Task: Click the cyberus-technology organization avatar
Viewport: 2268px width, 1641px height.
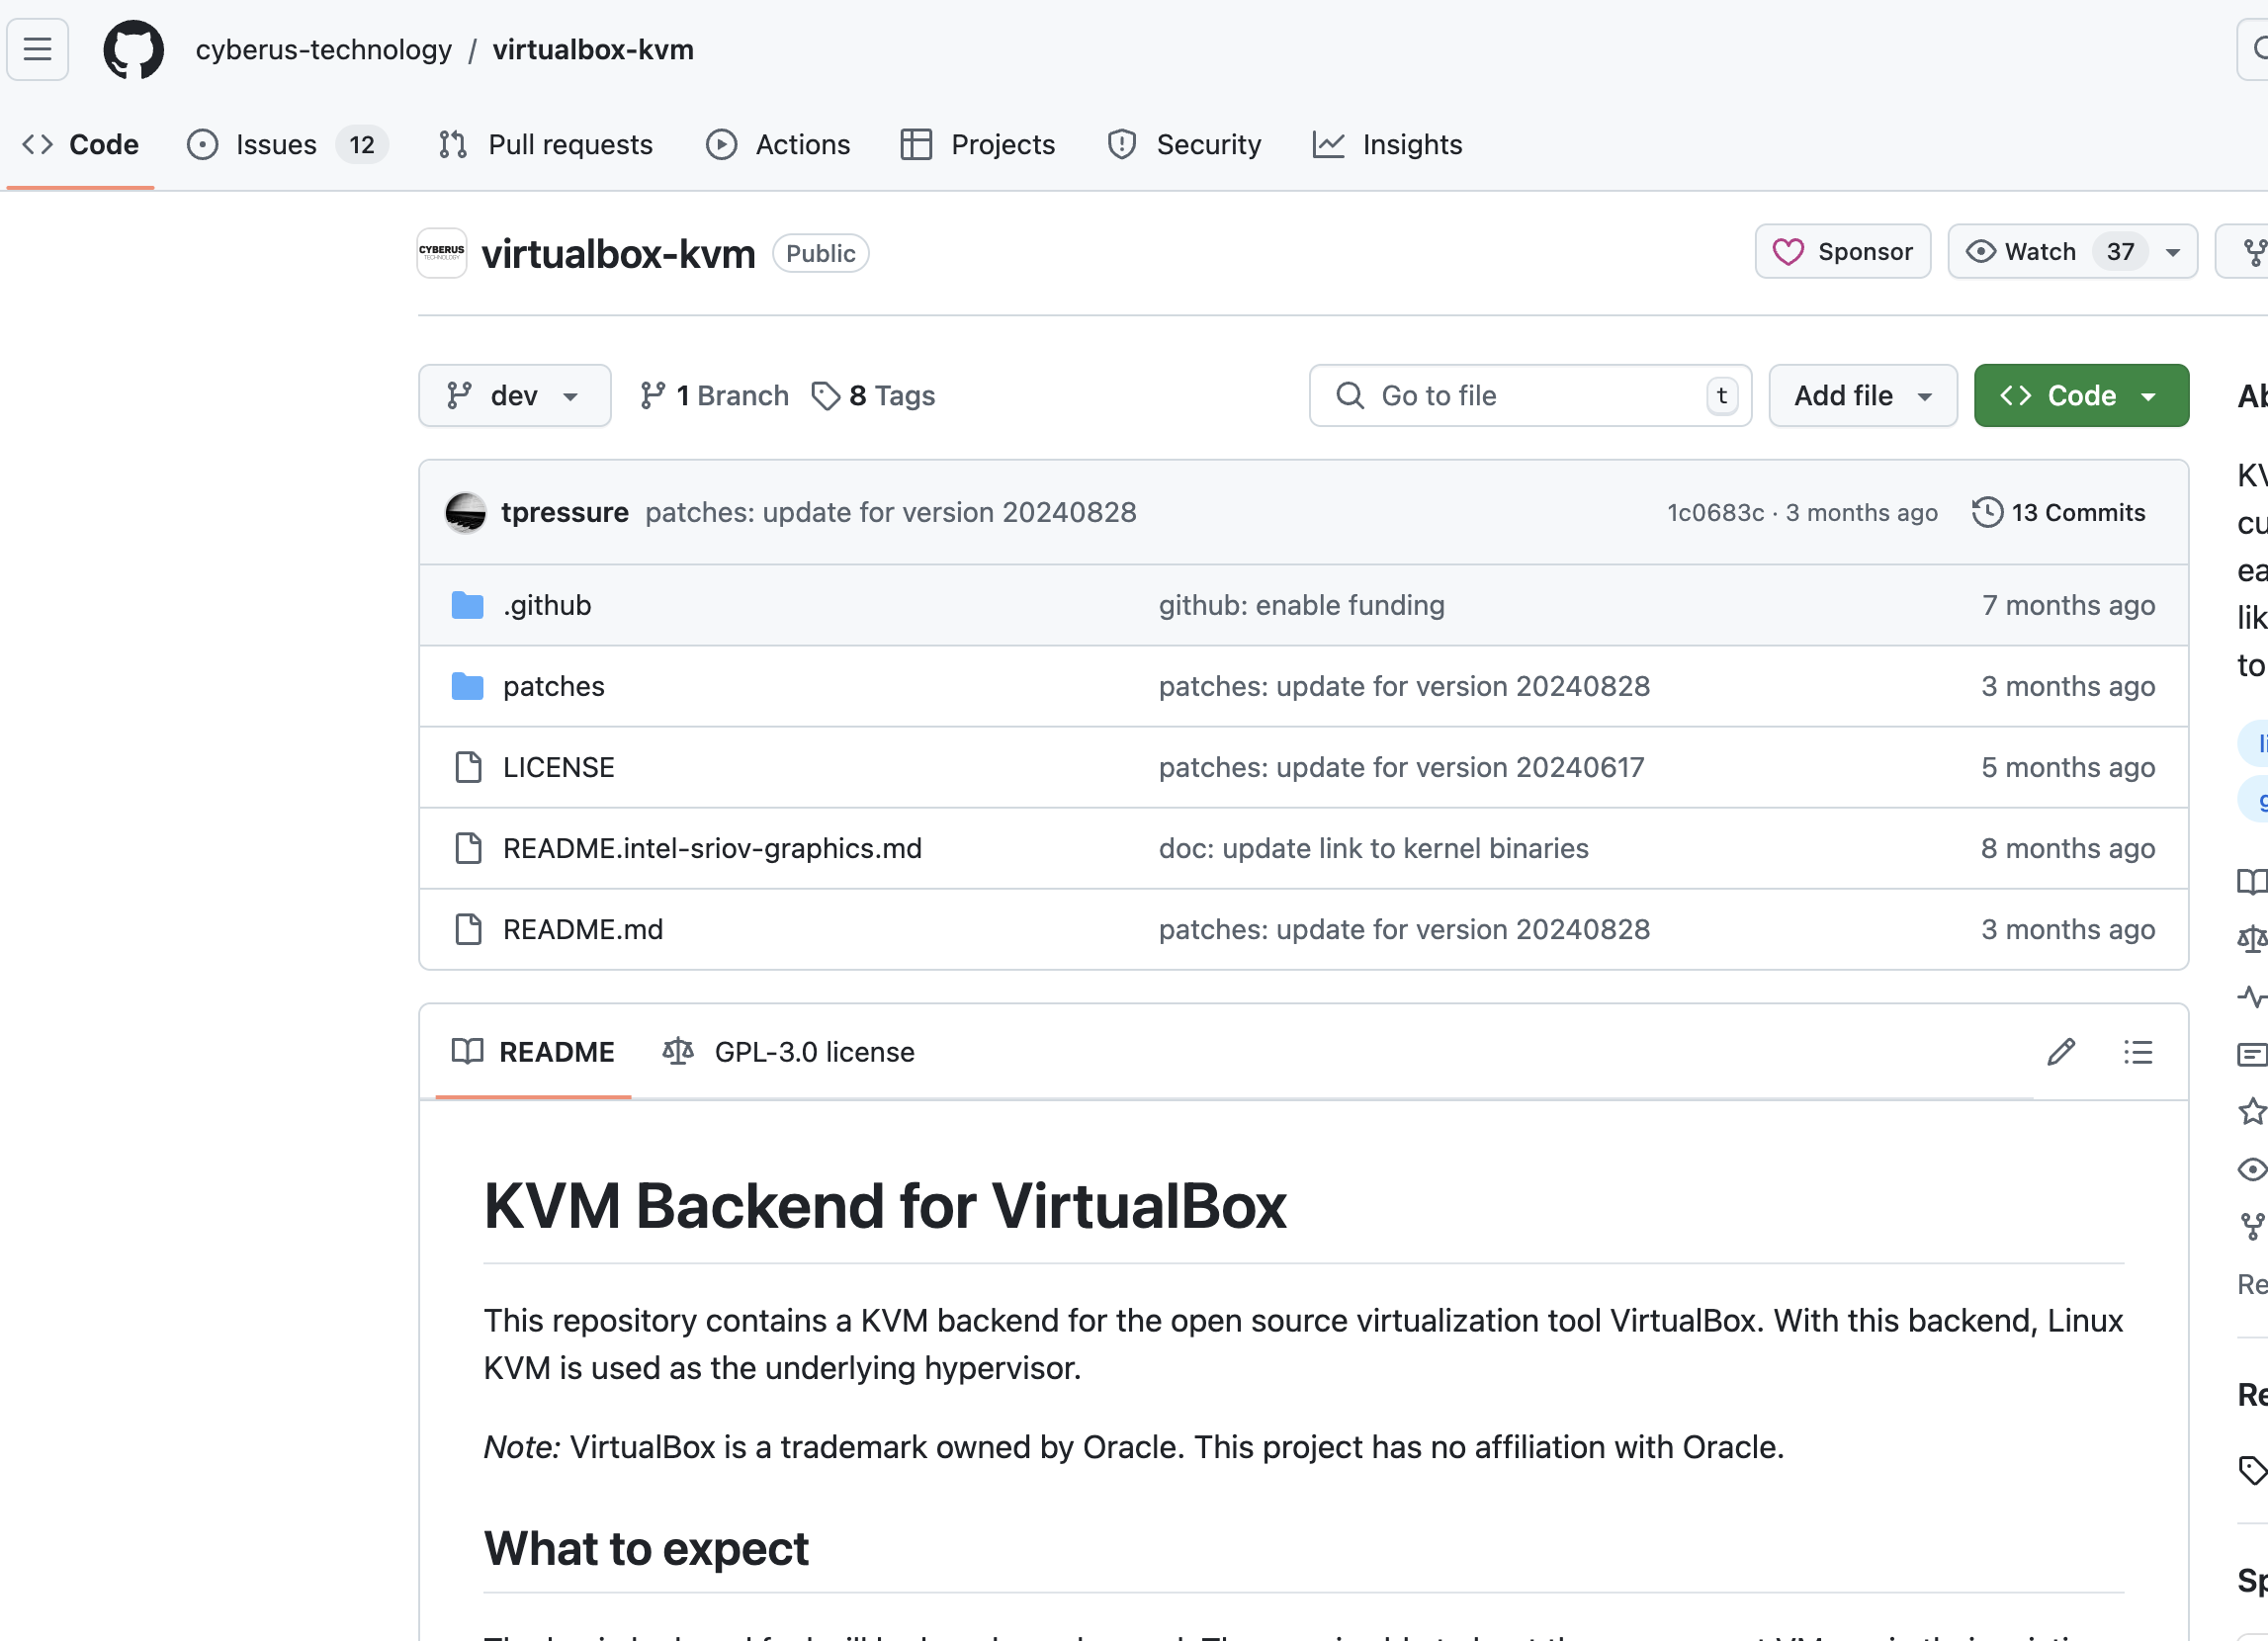Action: (x=442, y=253)
